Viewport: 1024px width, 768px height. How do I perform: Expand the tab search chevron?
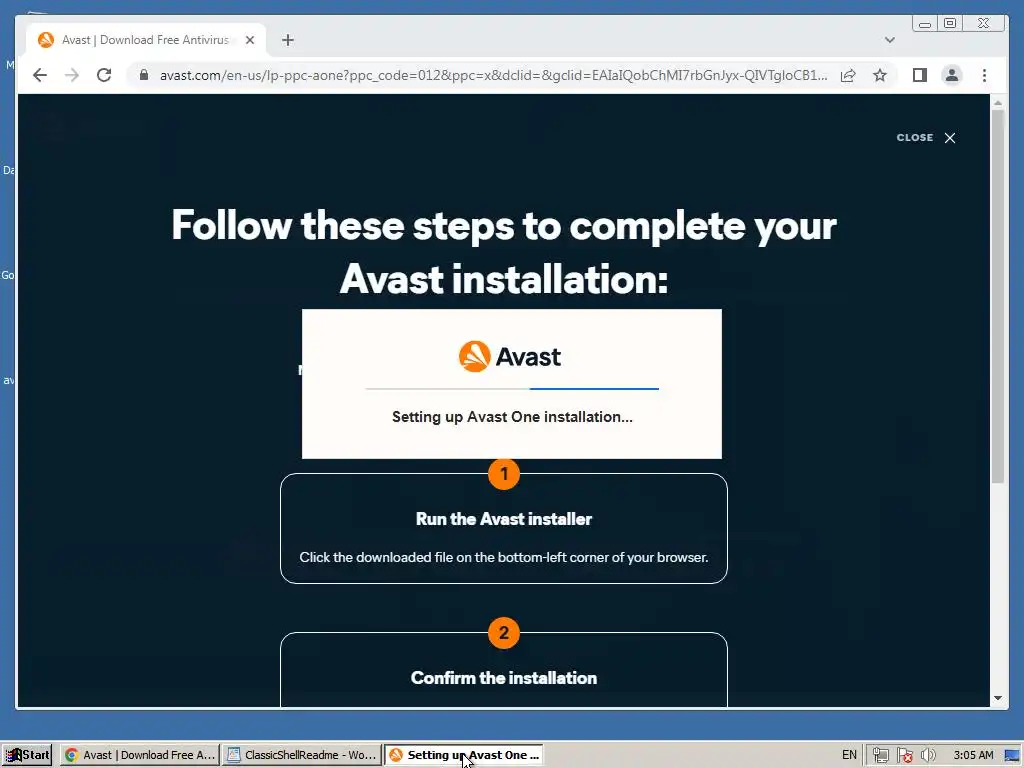(x=889, y=40)
